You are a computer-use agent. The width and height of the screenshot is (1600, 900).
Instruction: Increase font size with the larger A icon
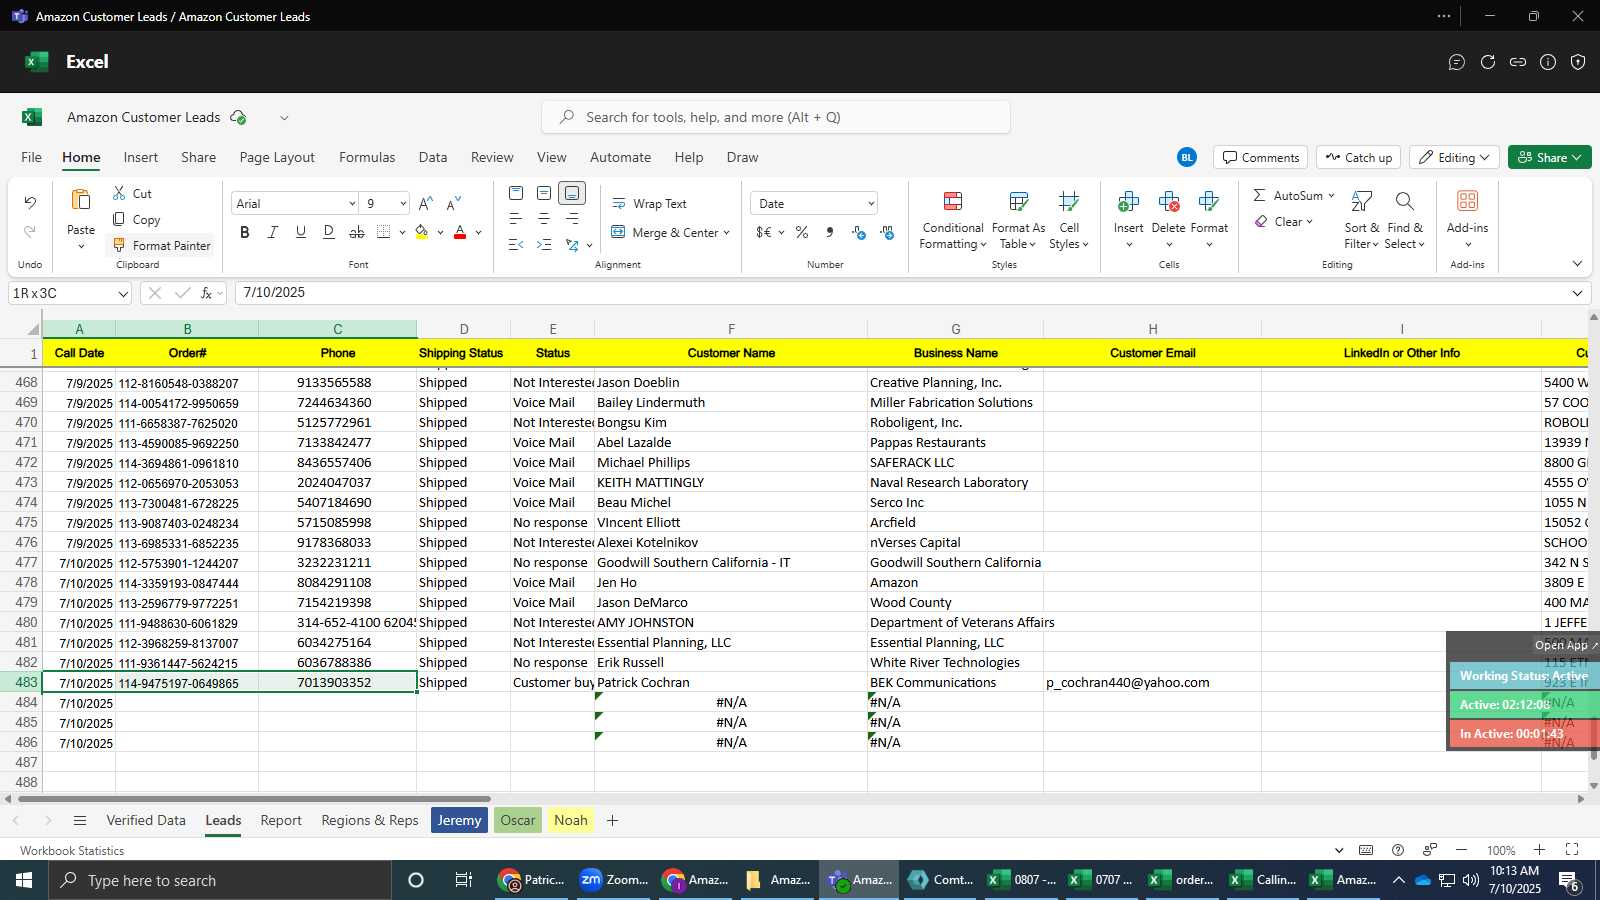tap(425, 203)
